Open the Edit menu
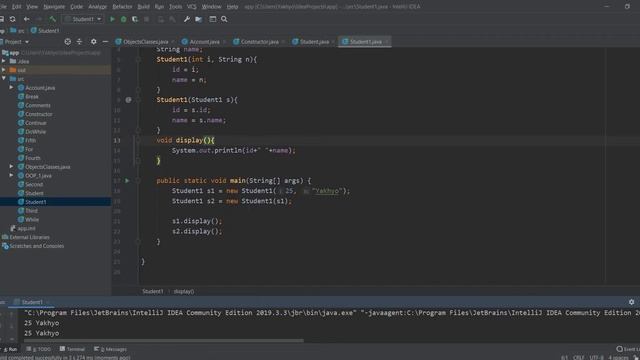 point(16,7)
